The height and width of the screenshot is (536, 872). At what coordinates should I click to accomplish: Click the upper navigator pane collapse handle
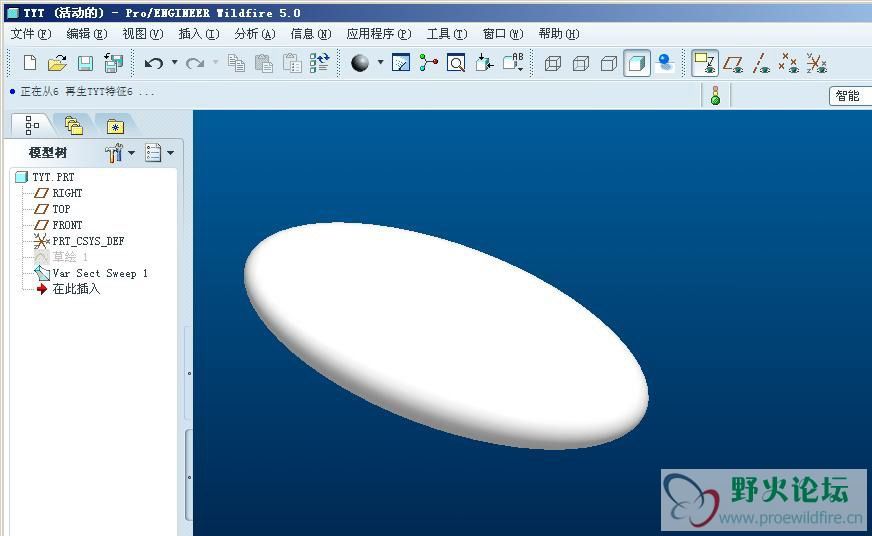click(x=189, y=373)
